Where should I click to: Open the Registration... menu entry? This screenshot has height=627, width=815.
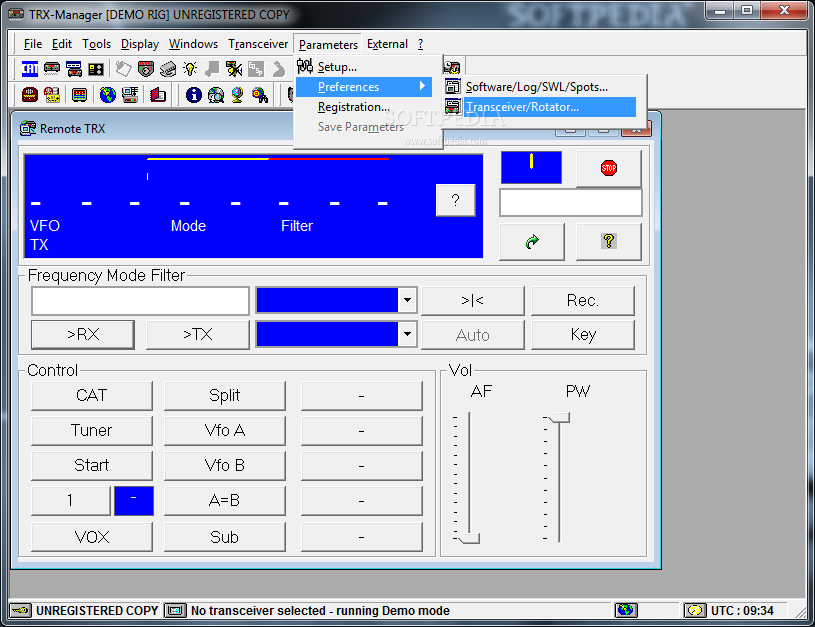click(x=364, y=107)
